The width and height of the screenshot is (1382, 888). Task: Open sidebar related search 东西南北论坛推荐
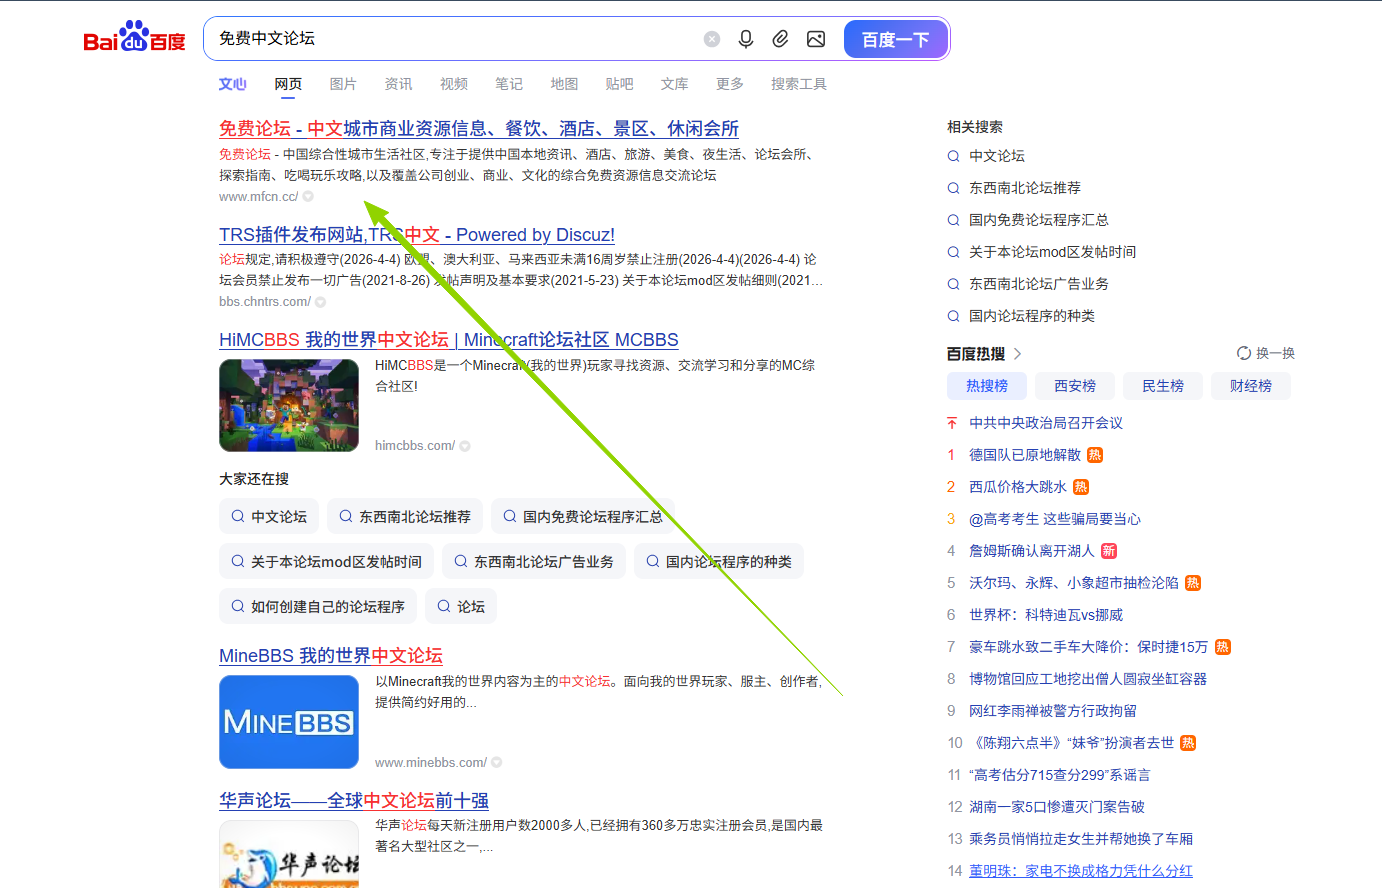pos(1025,188)
